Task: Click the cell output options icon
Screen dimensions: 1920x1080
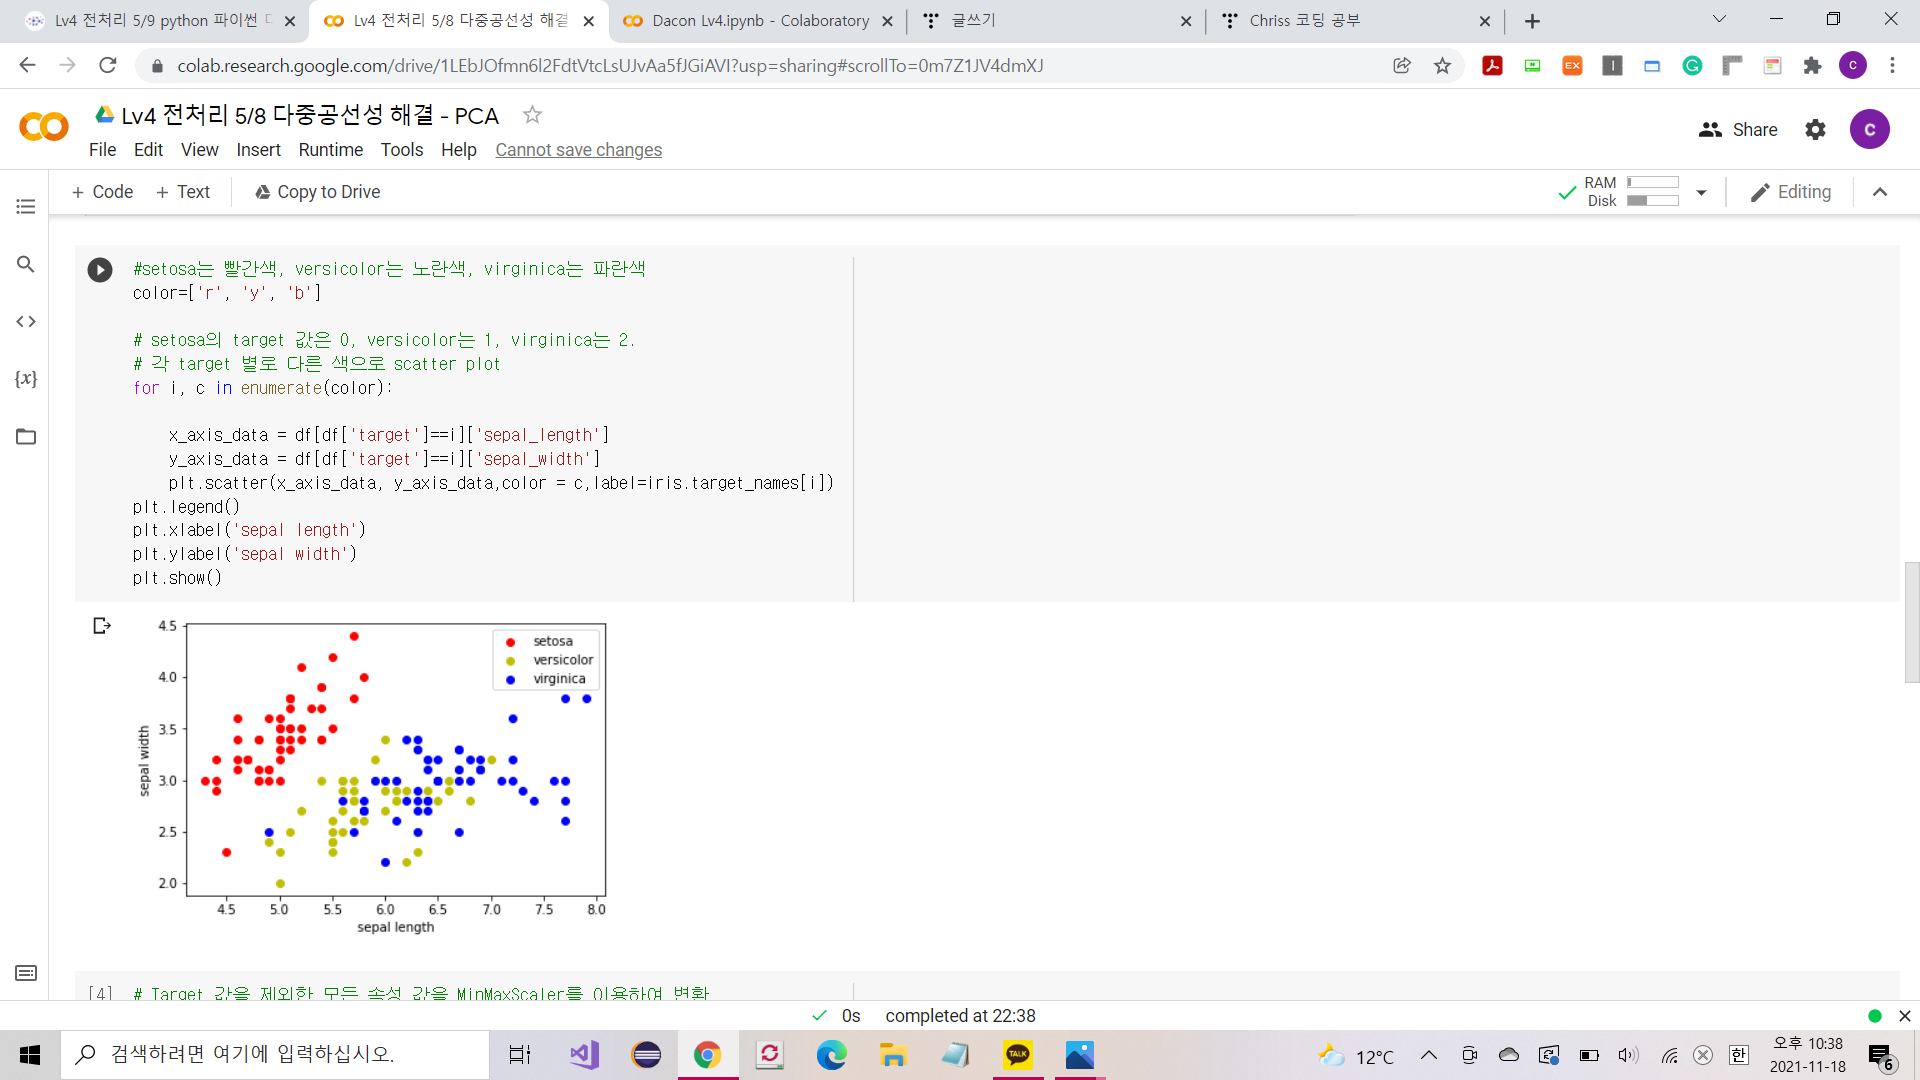Action: [101, 626]
